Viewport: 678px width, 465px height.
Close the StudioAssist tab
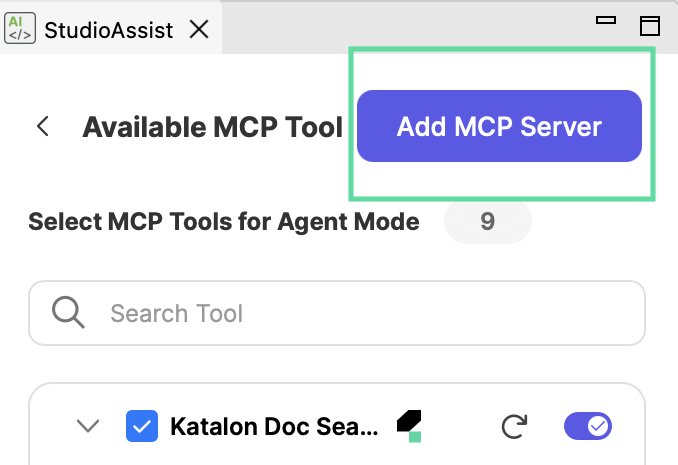point(199,29)
